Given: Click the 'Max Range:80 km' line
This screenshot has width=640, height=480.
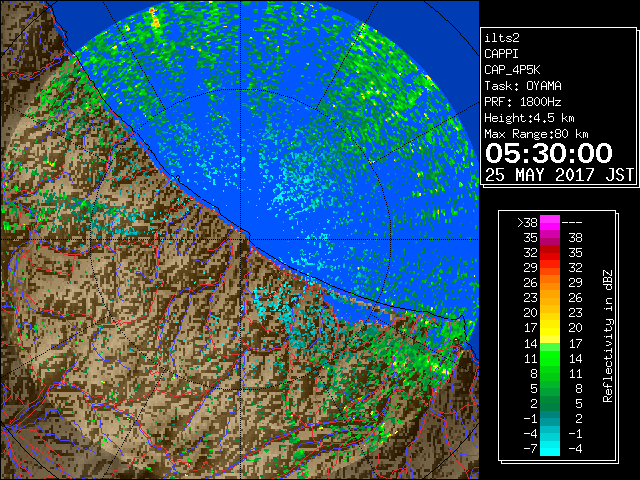Looking at the screenshot, I should pyautogui.click(x=536, y=134).
